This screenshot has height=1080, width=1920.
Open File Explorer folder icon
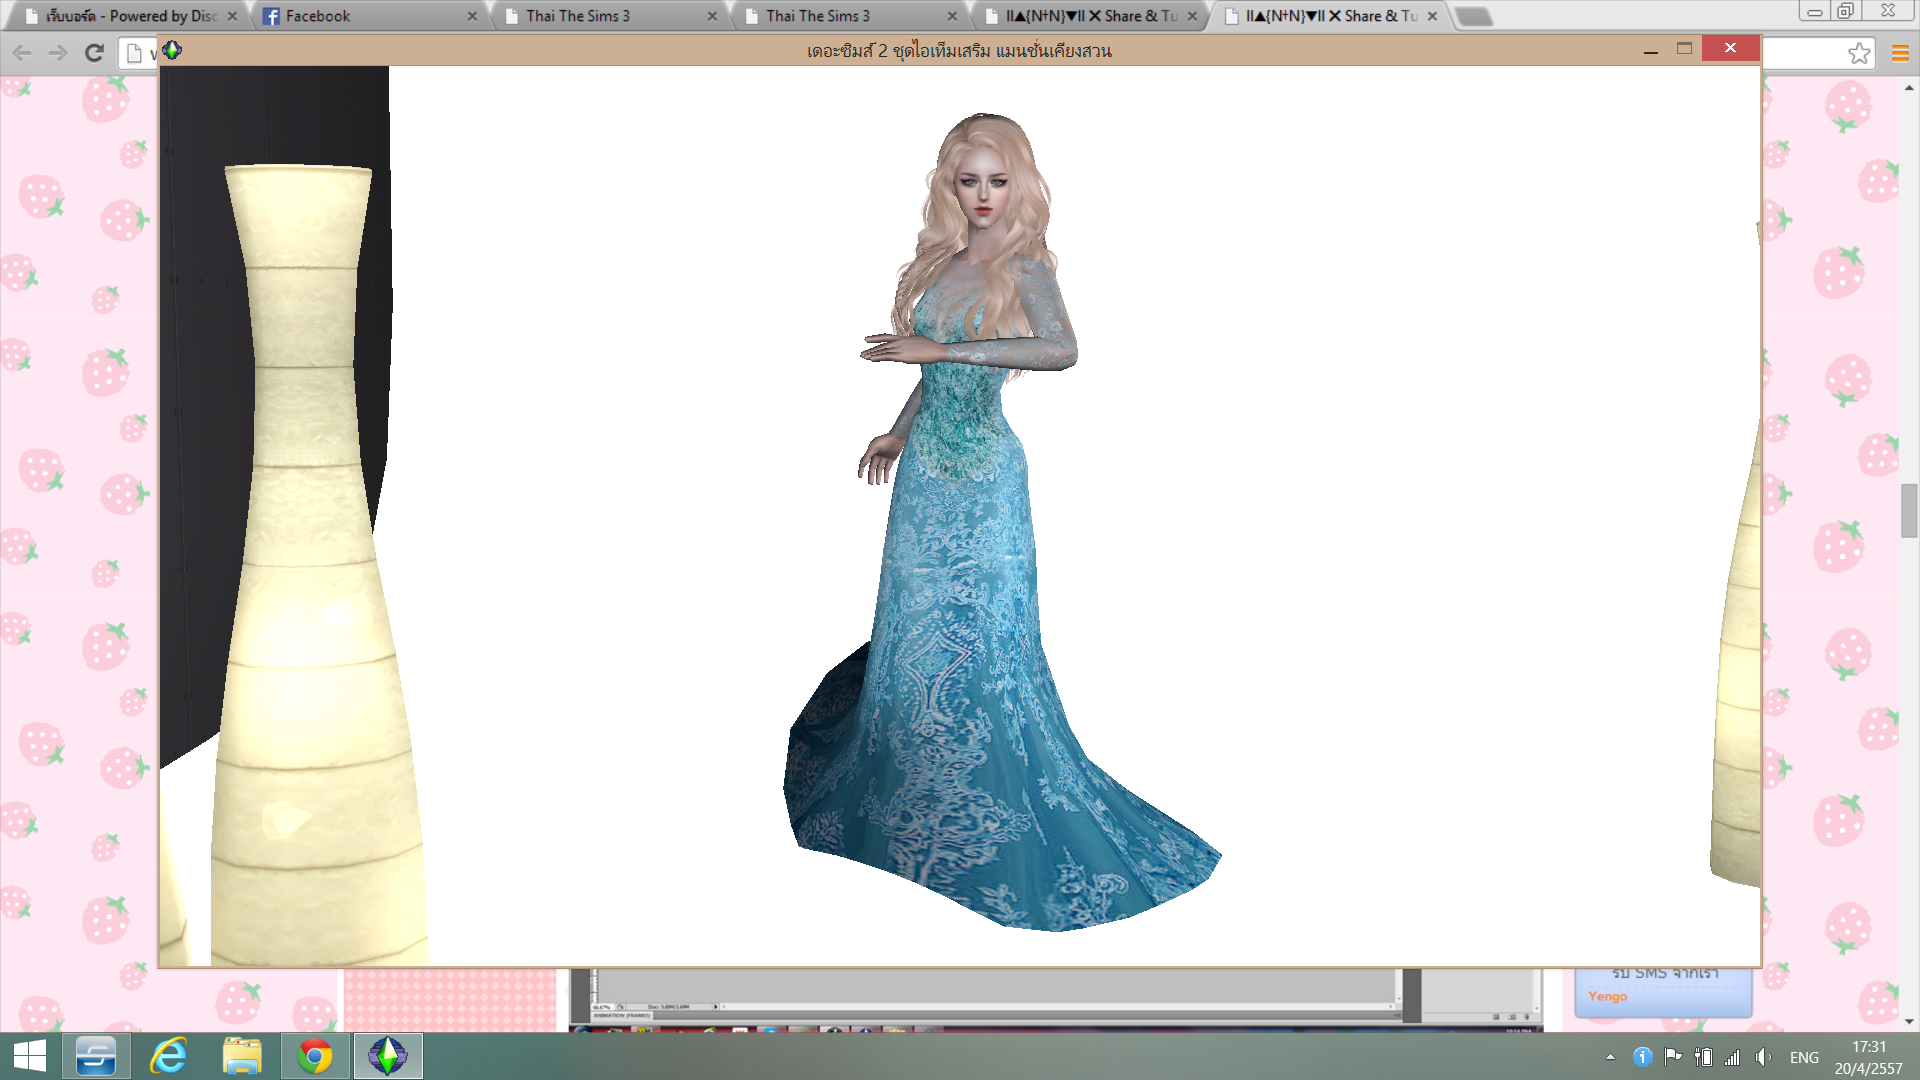pos(242,1056)
